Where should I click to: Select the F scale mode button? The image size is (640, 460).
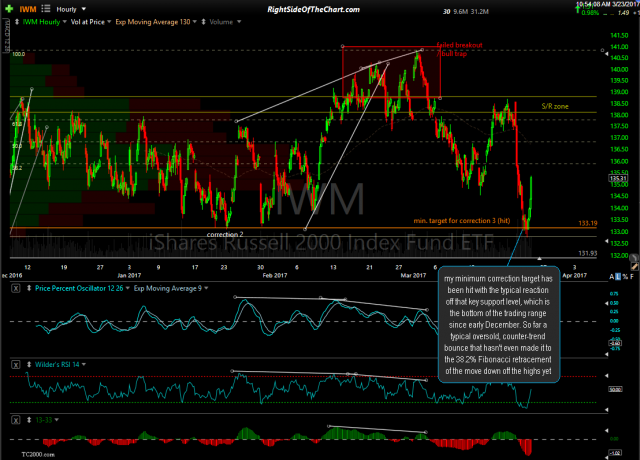point(632,277)
